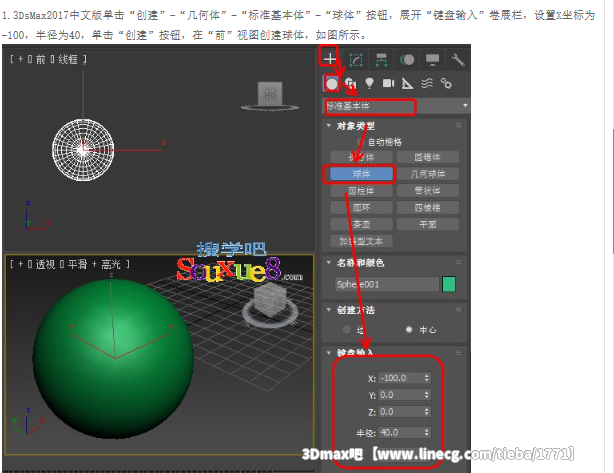The image size is (614, 473).
Task: Click the 键盘输入 rollout grip dots
Action: tap(459, 353)
